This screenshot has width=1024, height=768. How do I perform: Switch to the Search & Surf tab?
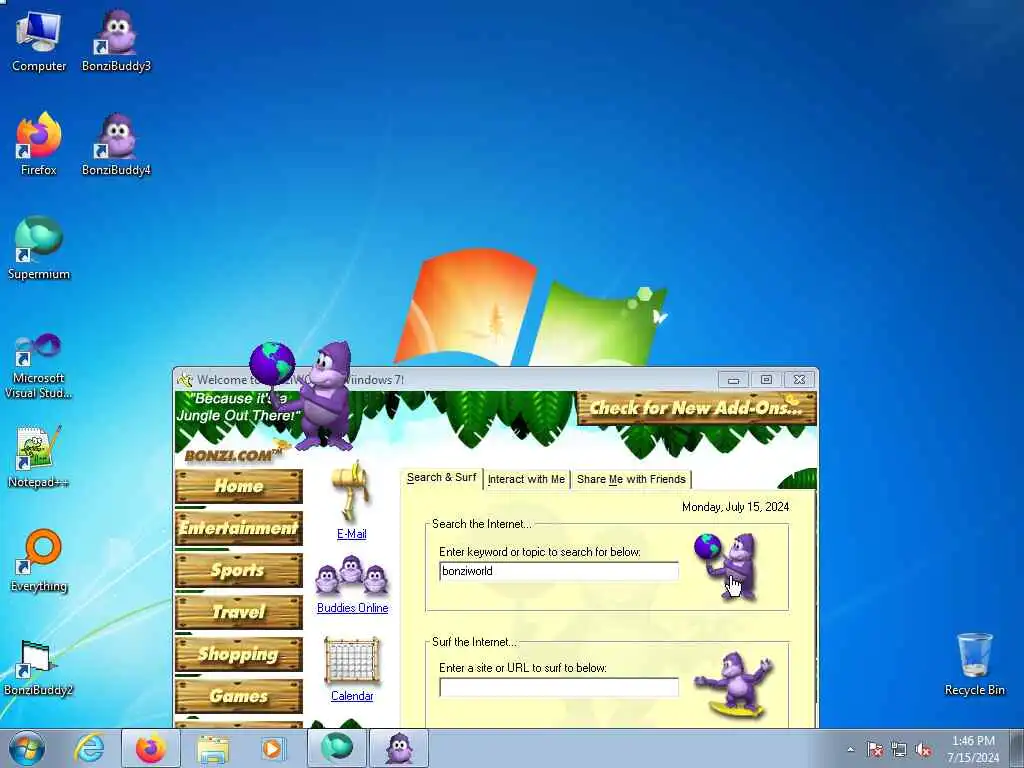[441, 477]
